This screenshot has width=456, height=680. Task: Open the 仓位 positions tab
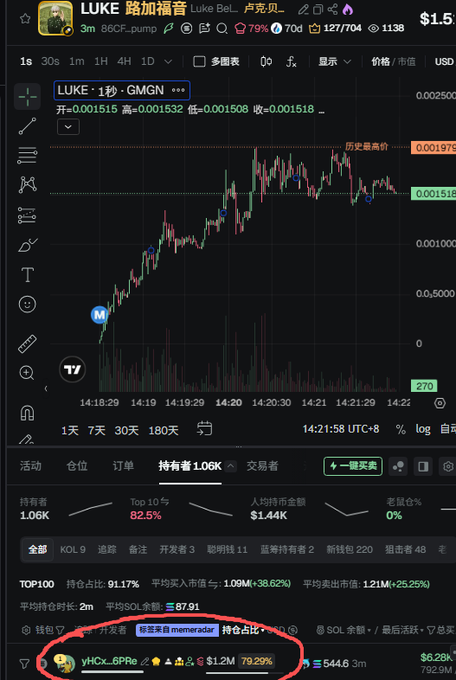click(77, 466)
